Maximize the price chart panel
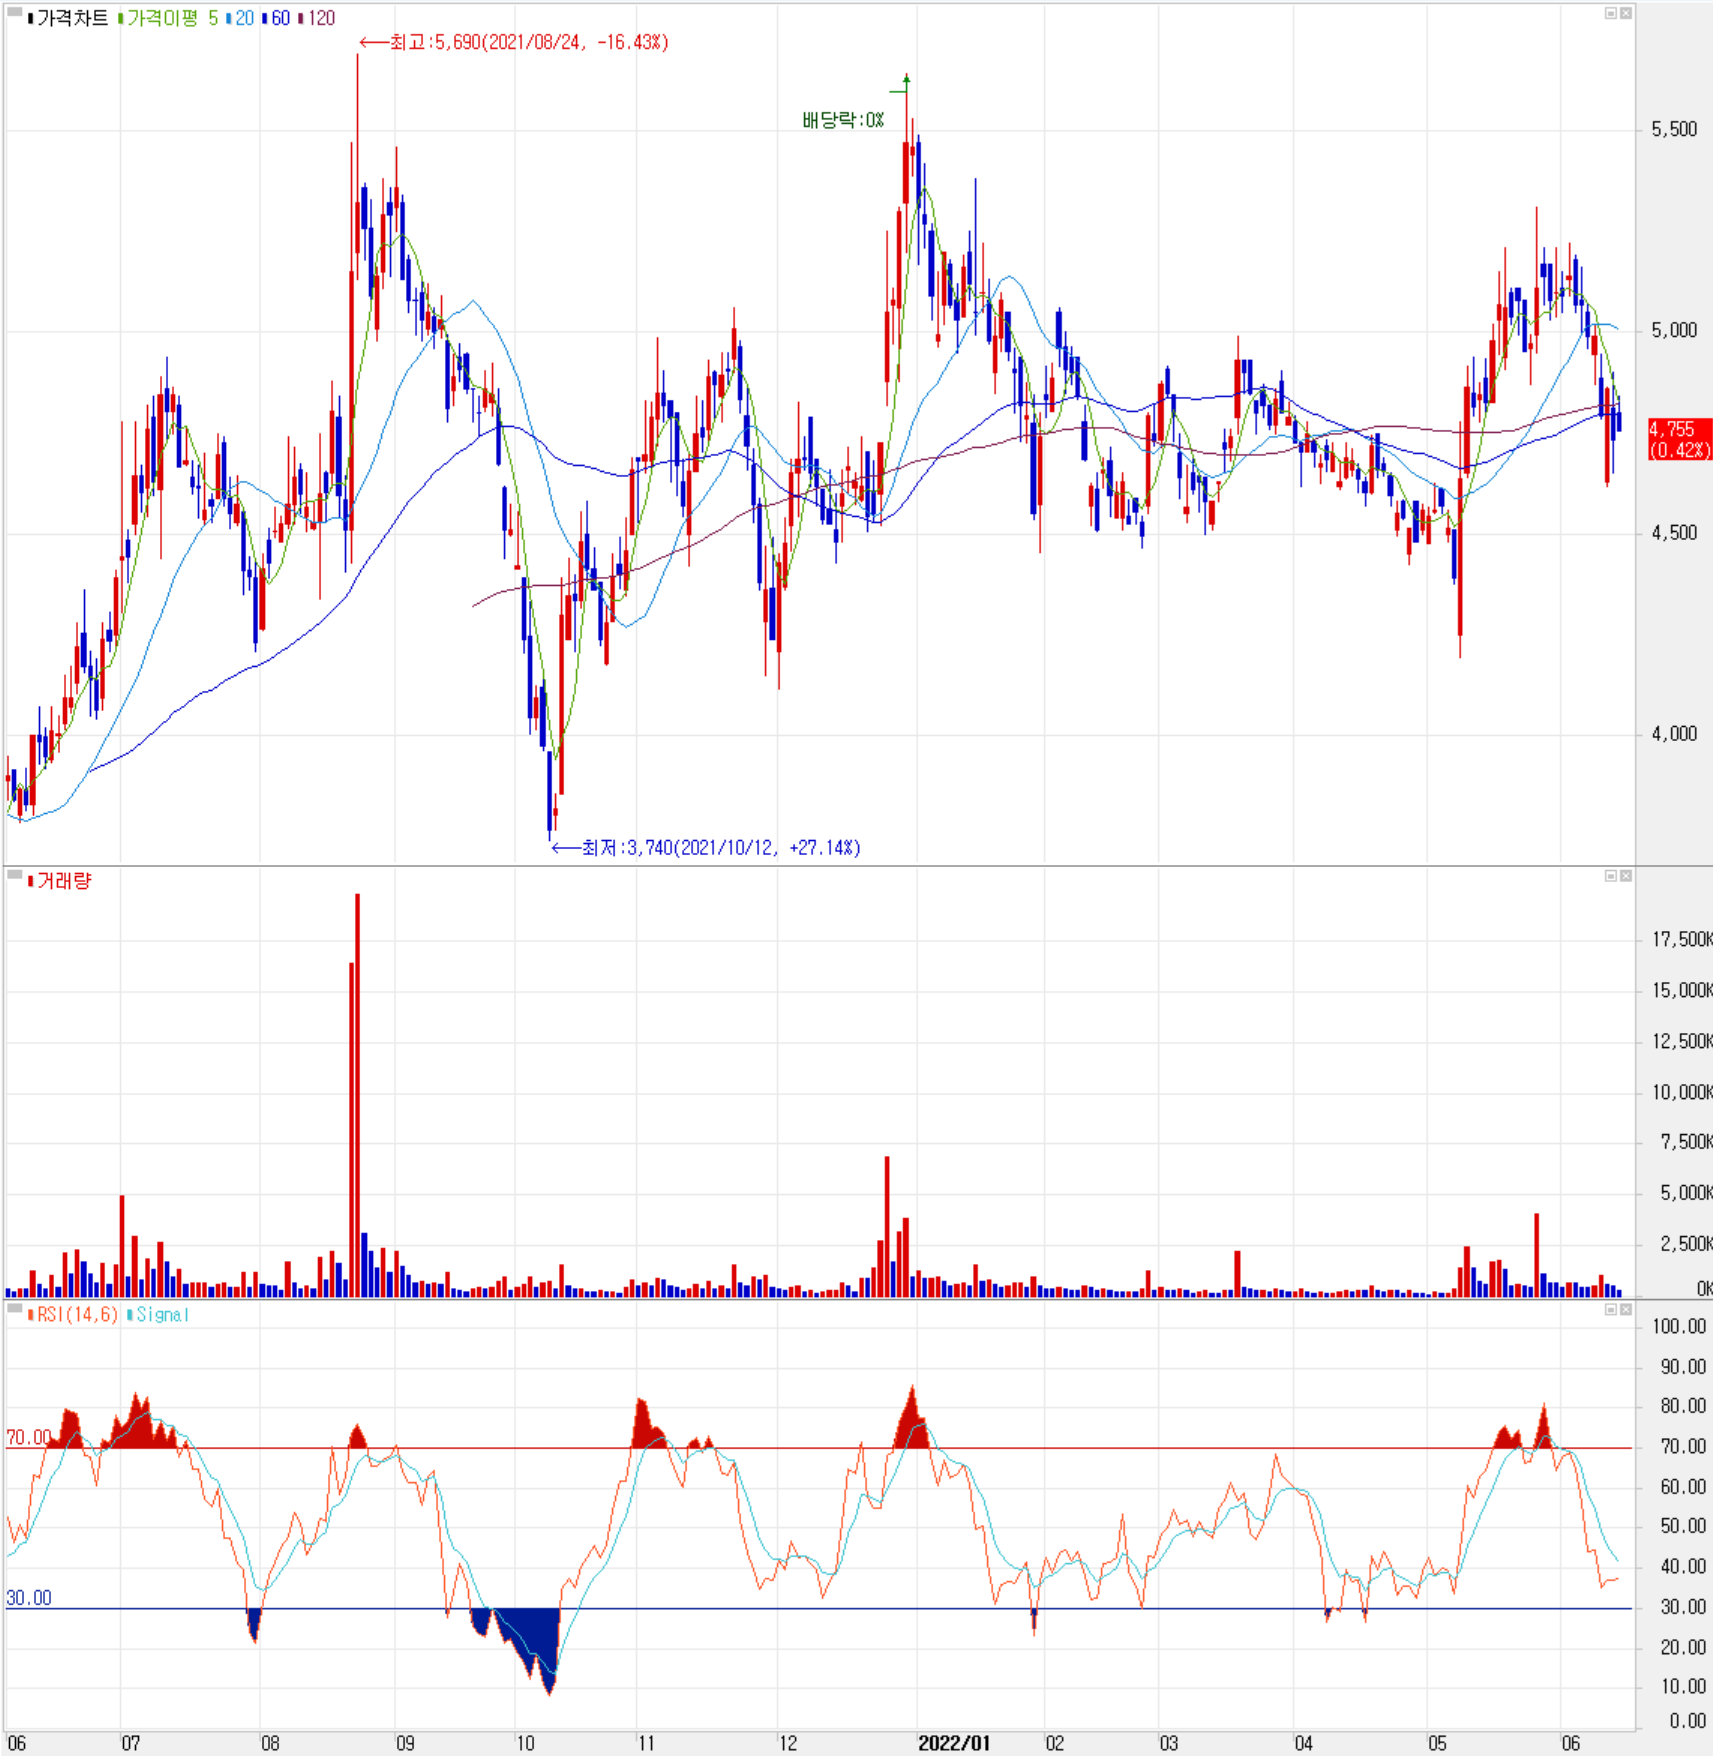The height and width of the screenshot is (1756, 1713). [1611, 13]
